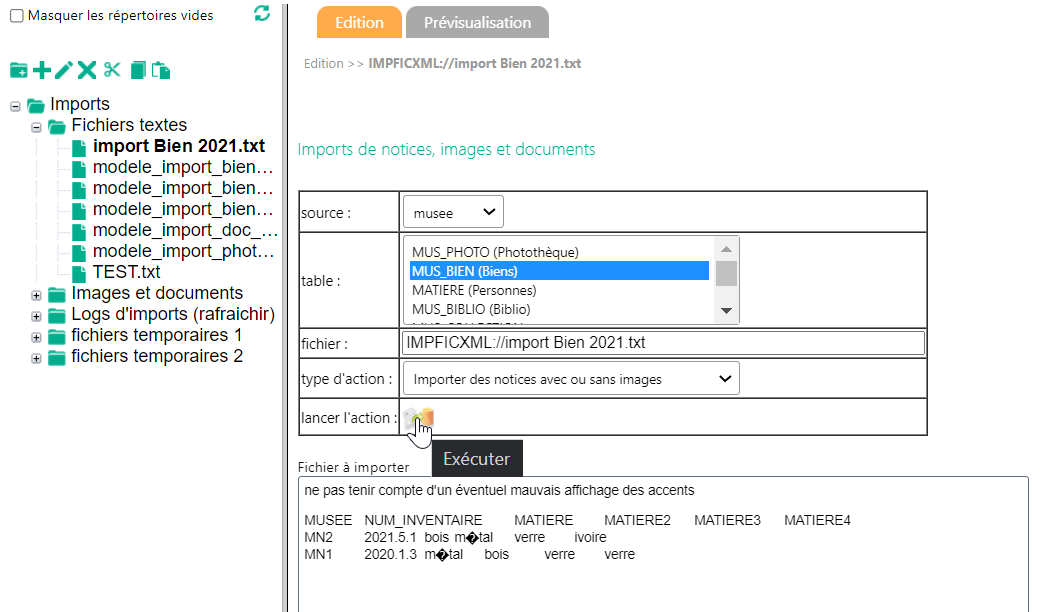The height and width of the screenshot is (612, 1044).
Task: Click the table list scrollbar down arrow
Action: click(726, 311)
